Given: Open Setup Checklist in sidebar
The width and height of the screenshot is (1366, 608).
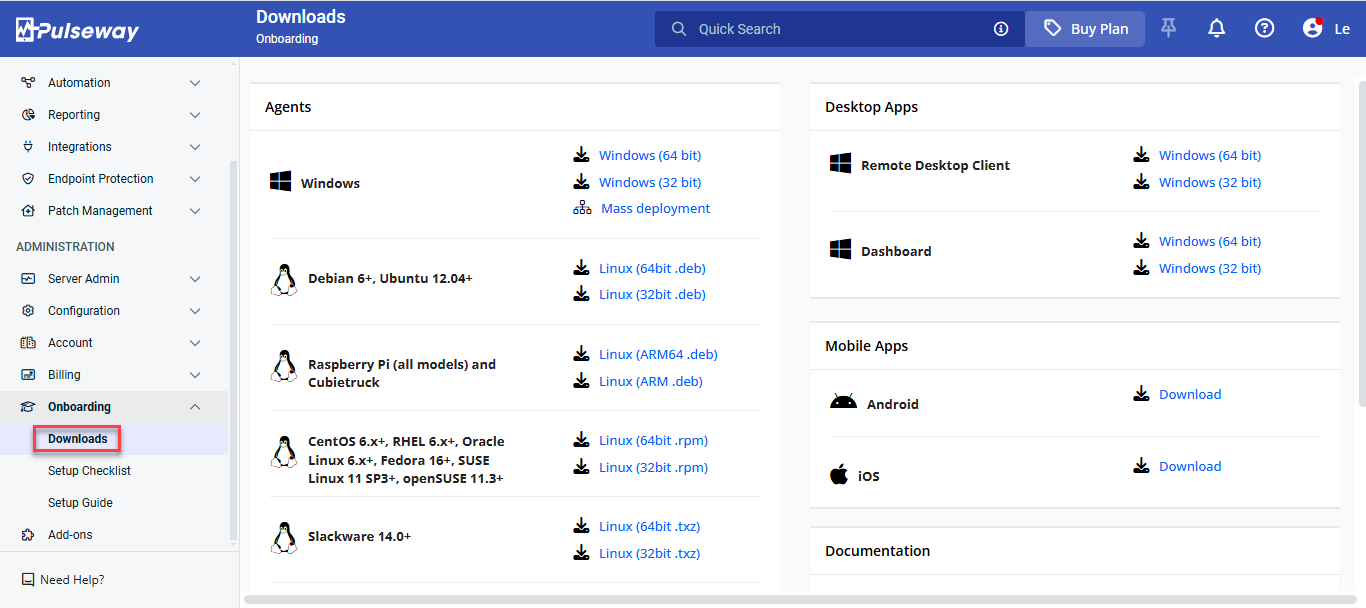Looking at the screenshot, I should (89, 471).
